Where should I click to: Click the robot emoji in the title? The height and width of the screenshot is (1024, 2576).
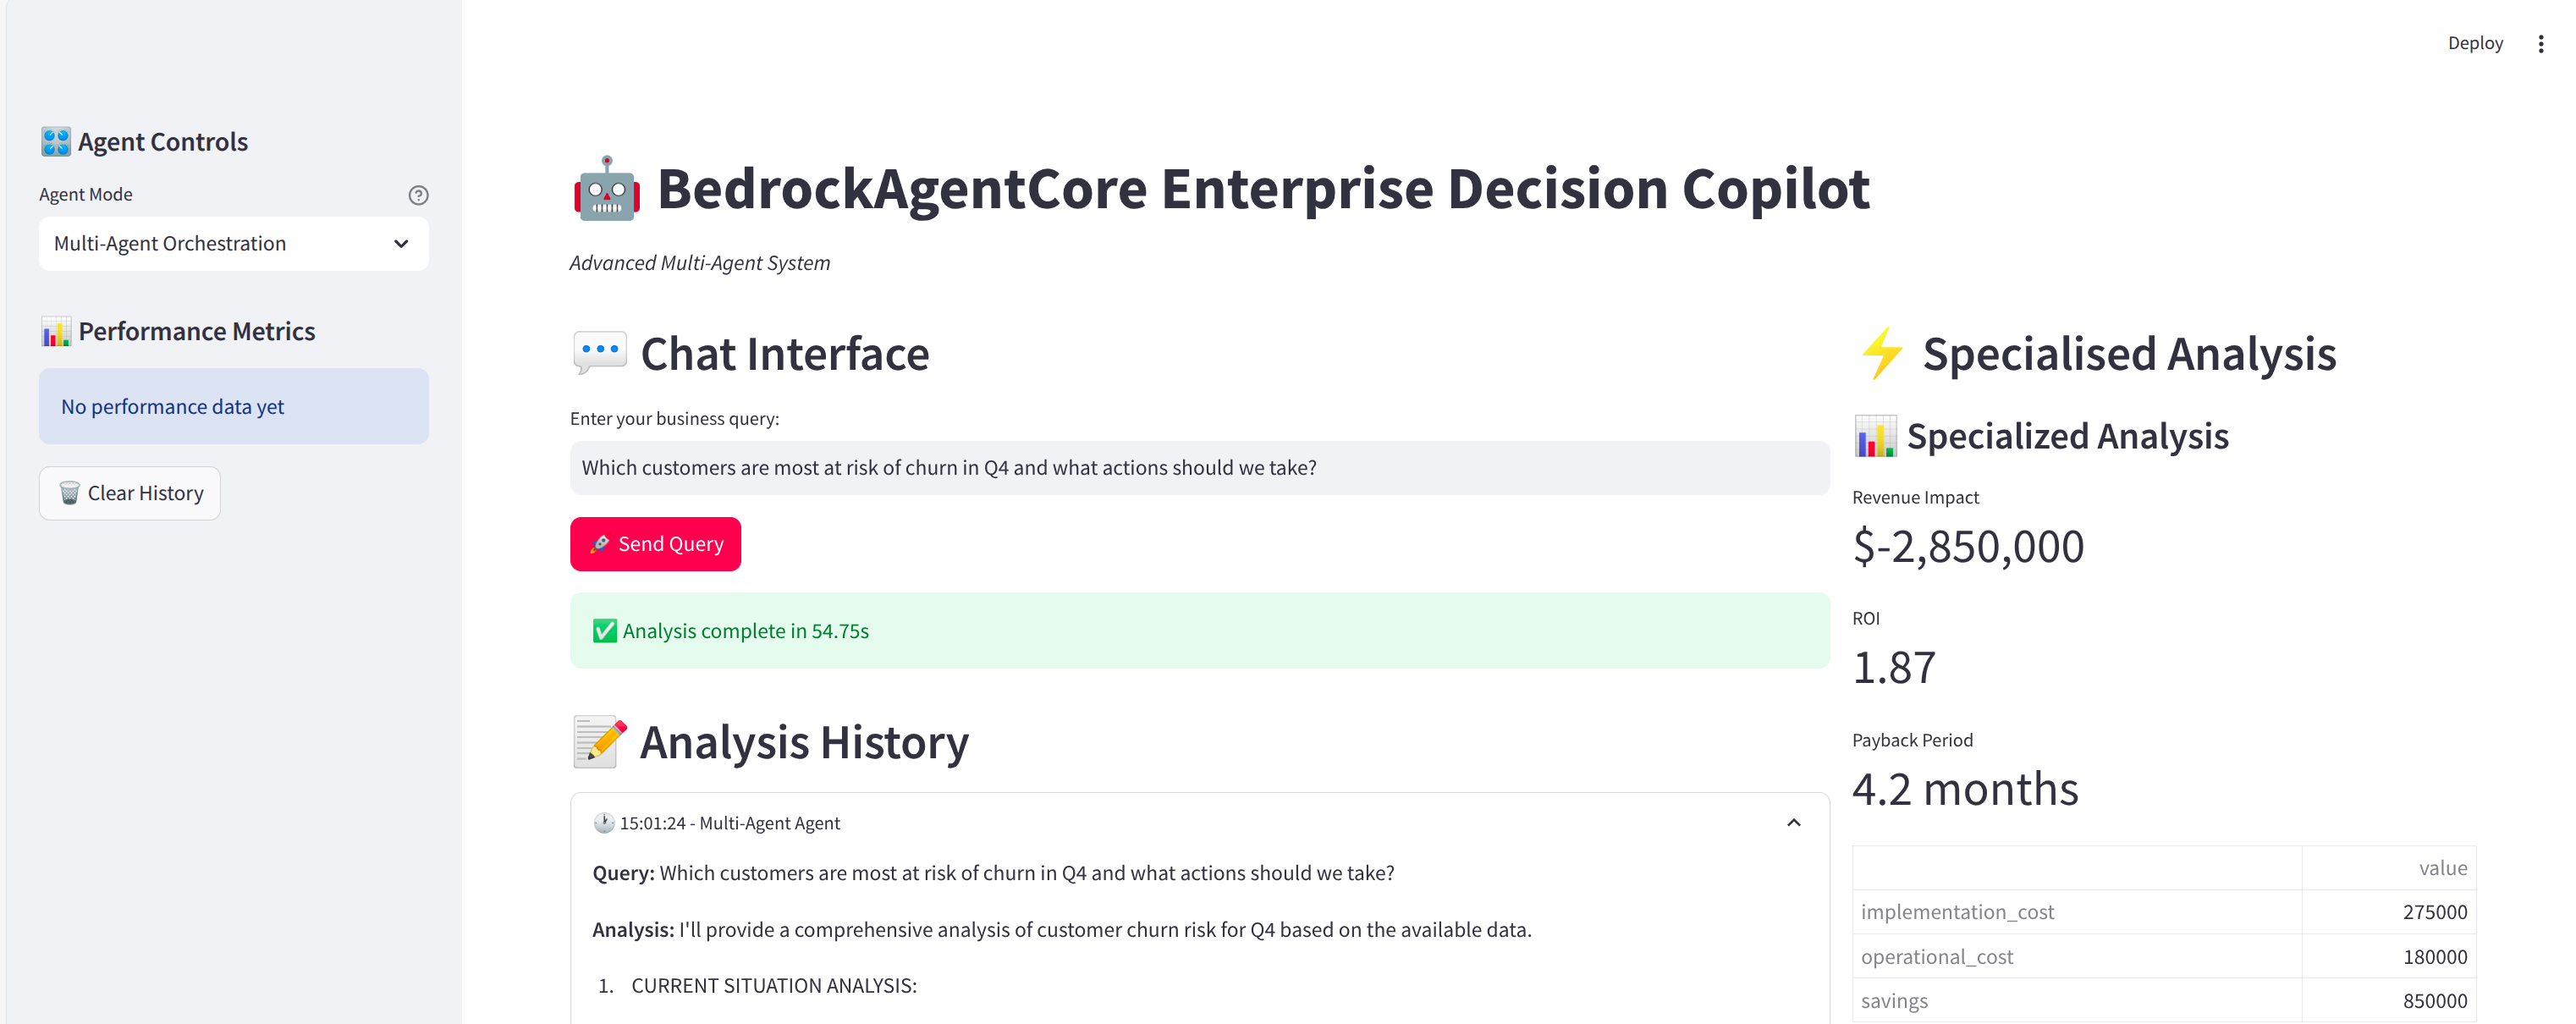click(x=606, y=189)
